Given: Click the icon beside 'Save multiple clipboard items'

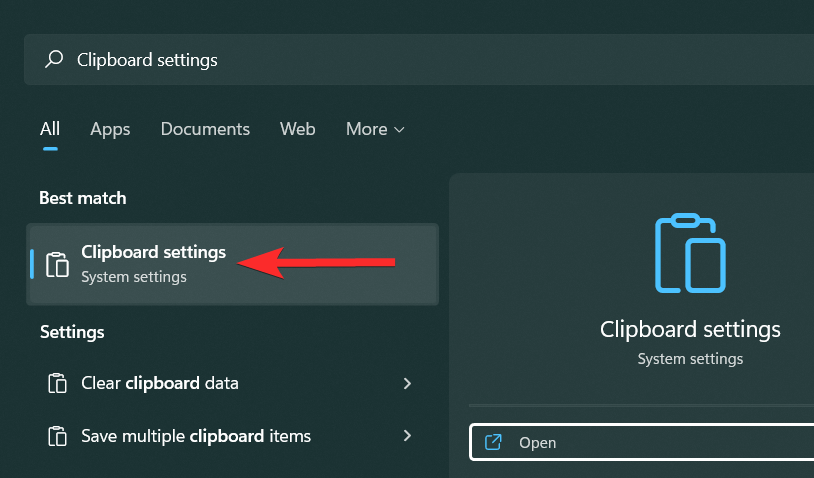Looking at the screenshot, I should pos(58,436).
